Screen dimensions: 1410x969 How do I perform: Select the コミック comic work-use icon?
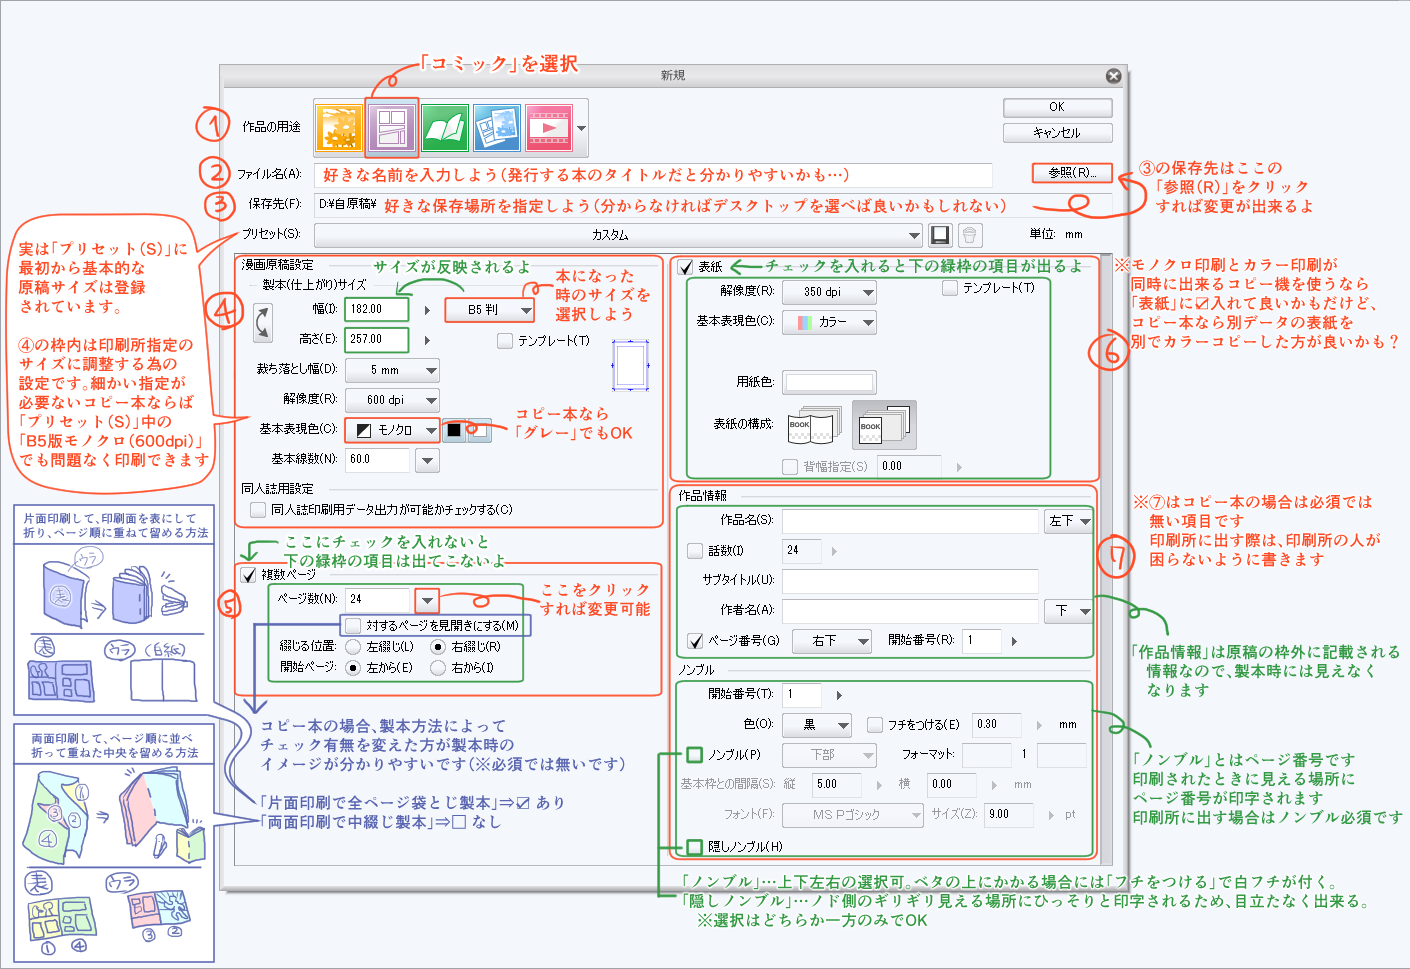tap(391, 127)
